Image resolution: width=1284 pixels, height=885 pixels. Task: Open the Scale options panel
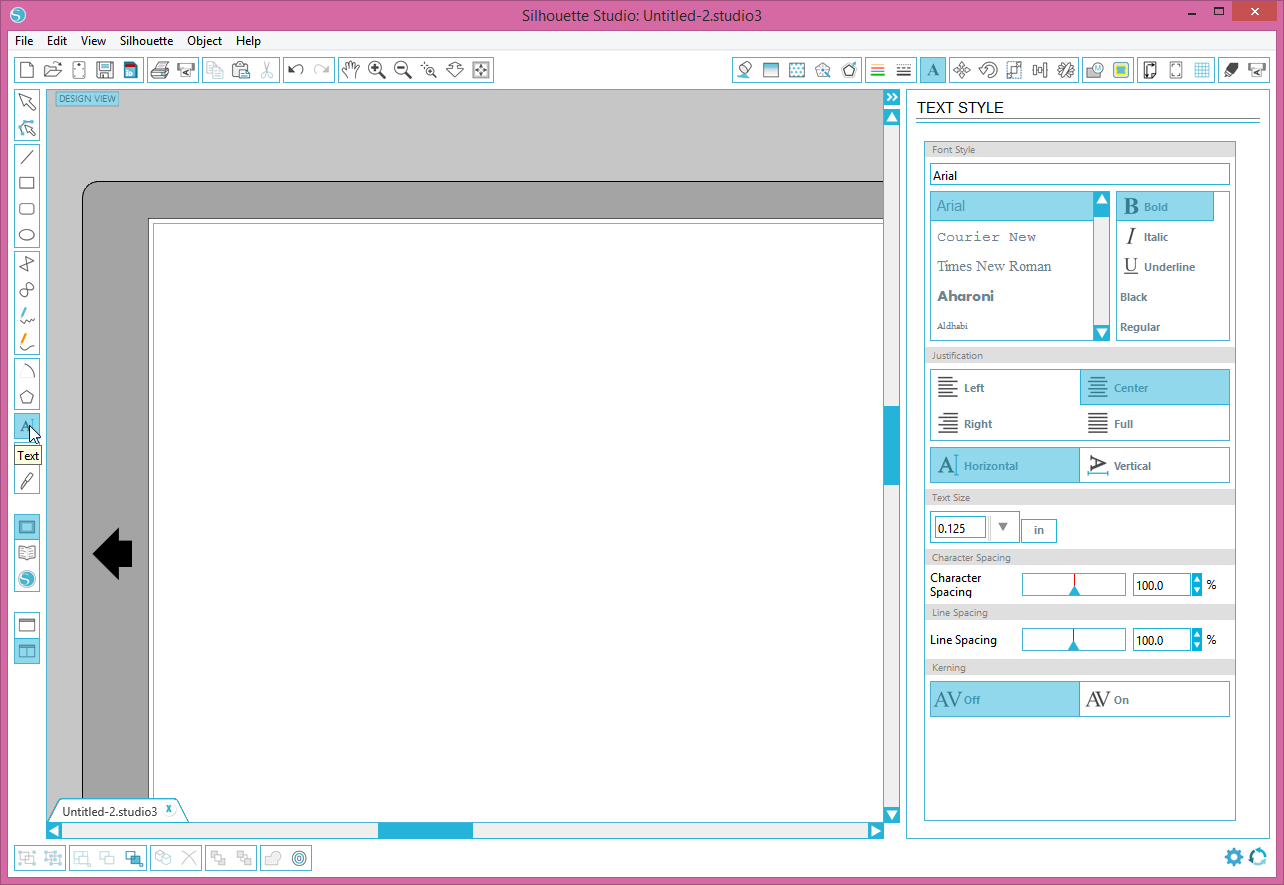coord(1013,70)
